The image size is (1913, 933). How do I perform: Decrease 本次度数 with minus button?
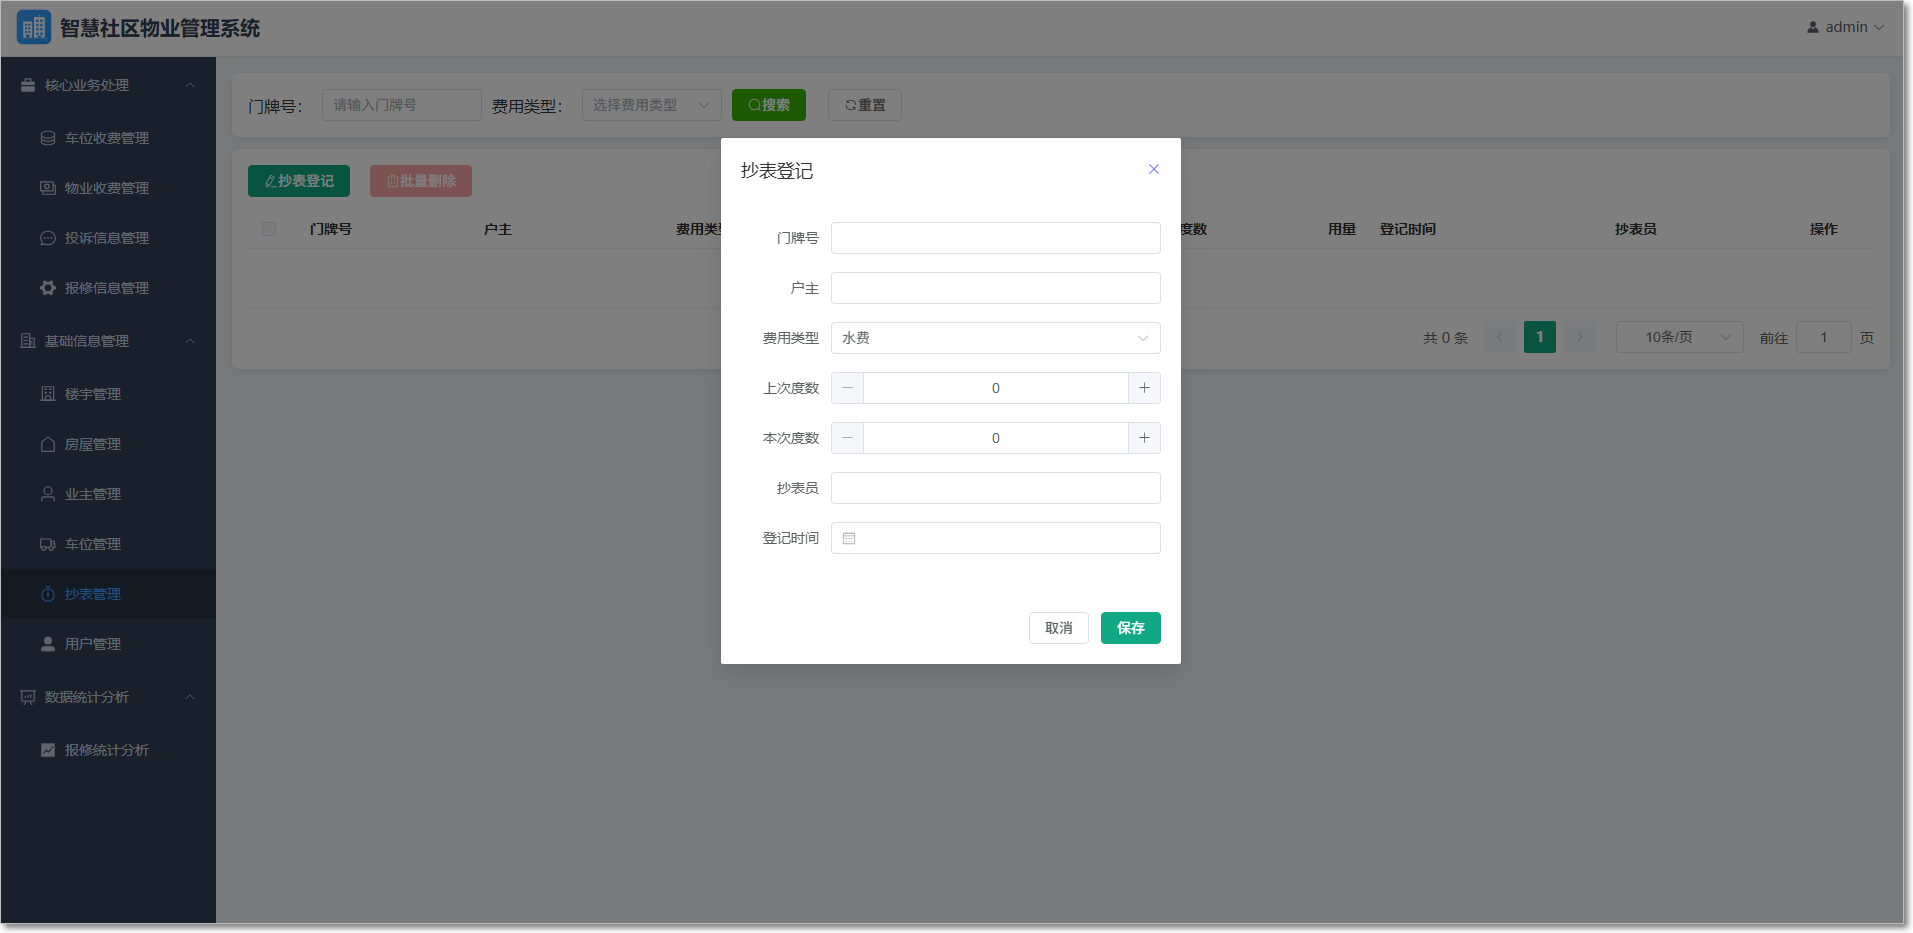pos(848,438)
